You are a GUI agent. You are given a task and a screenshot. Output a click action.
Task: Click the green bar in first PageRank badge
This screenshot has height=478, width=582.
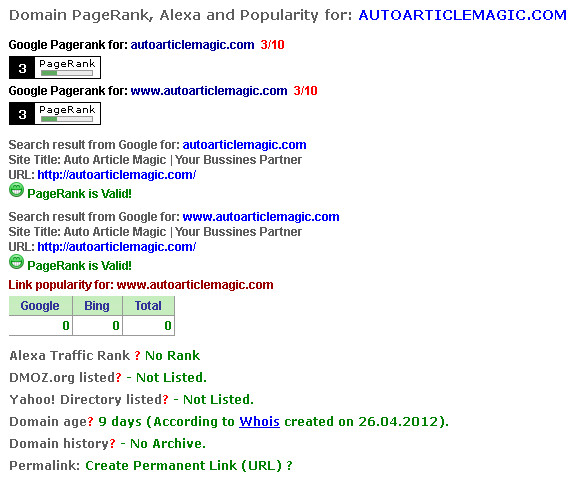(49, 73)
